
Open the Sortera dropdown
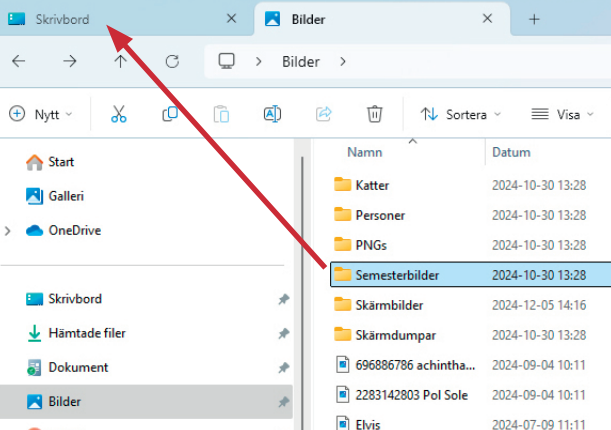click(460, 114)
